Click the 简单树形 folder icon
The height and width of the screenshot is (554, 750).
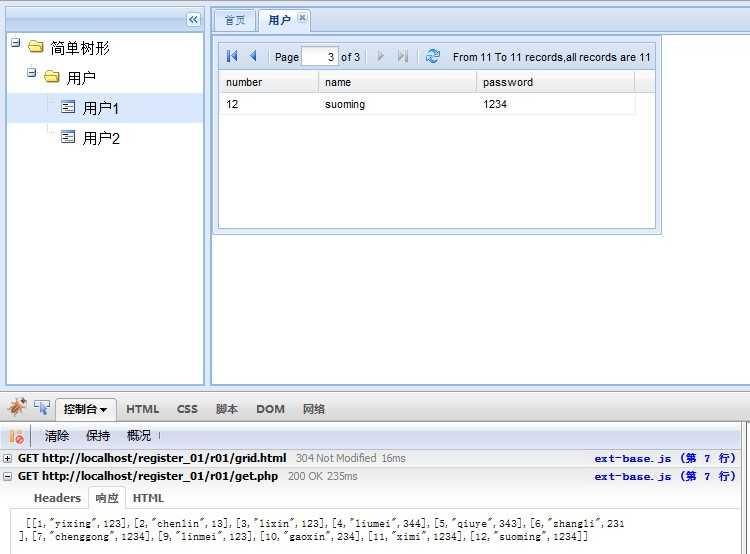pos(36,47)
